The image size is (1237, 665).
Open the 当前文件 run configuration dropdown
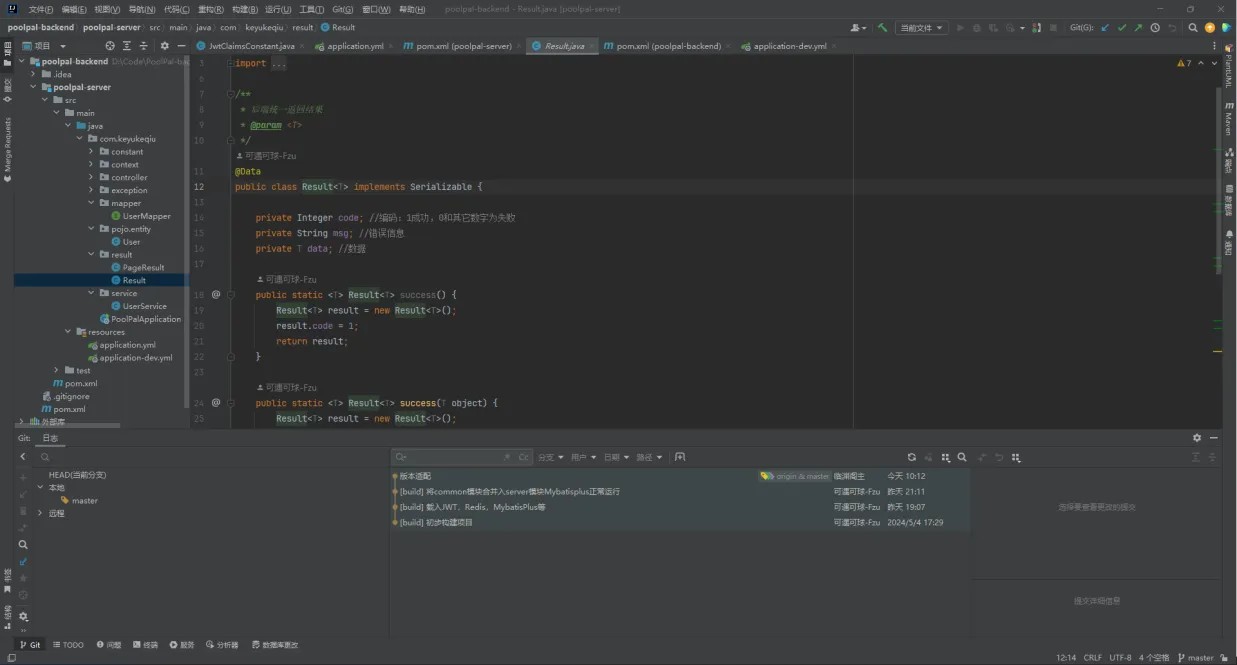(920, 28)
